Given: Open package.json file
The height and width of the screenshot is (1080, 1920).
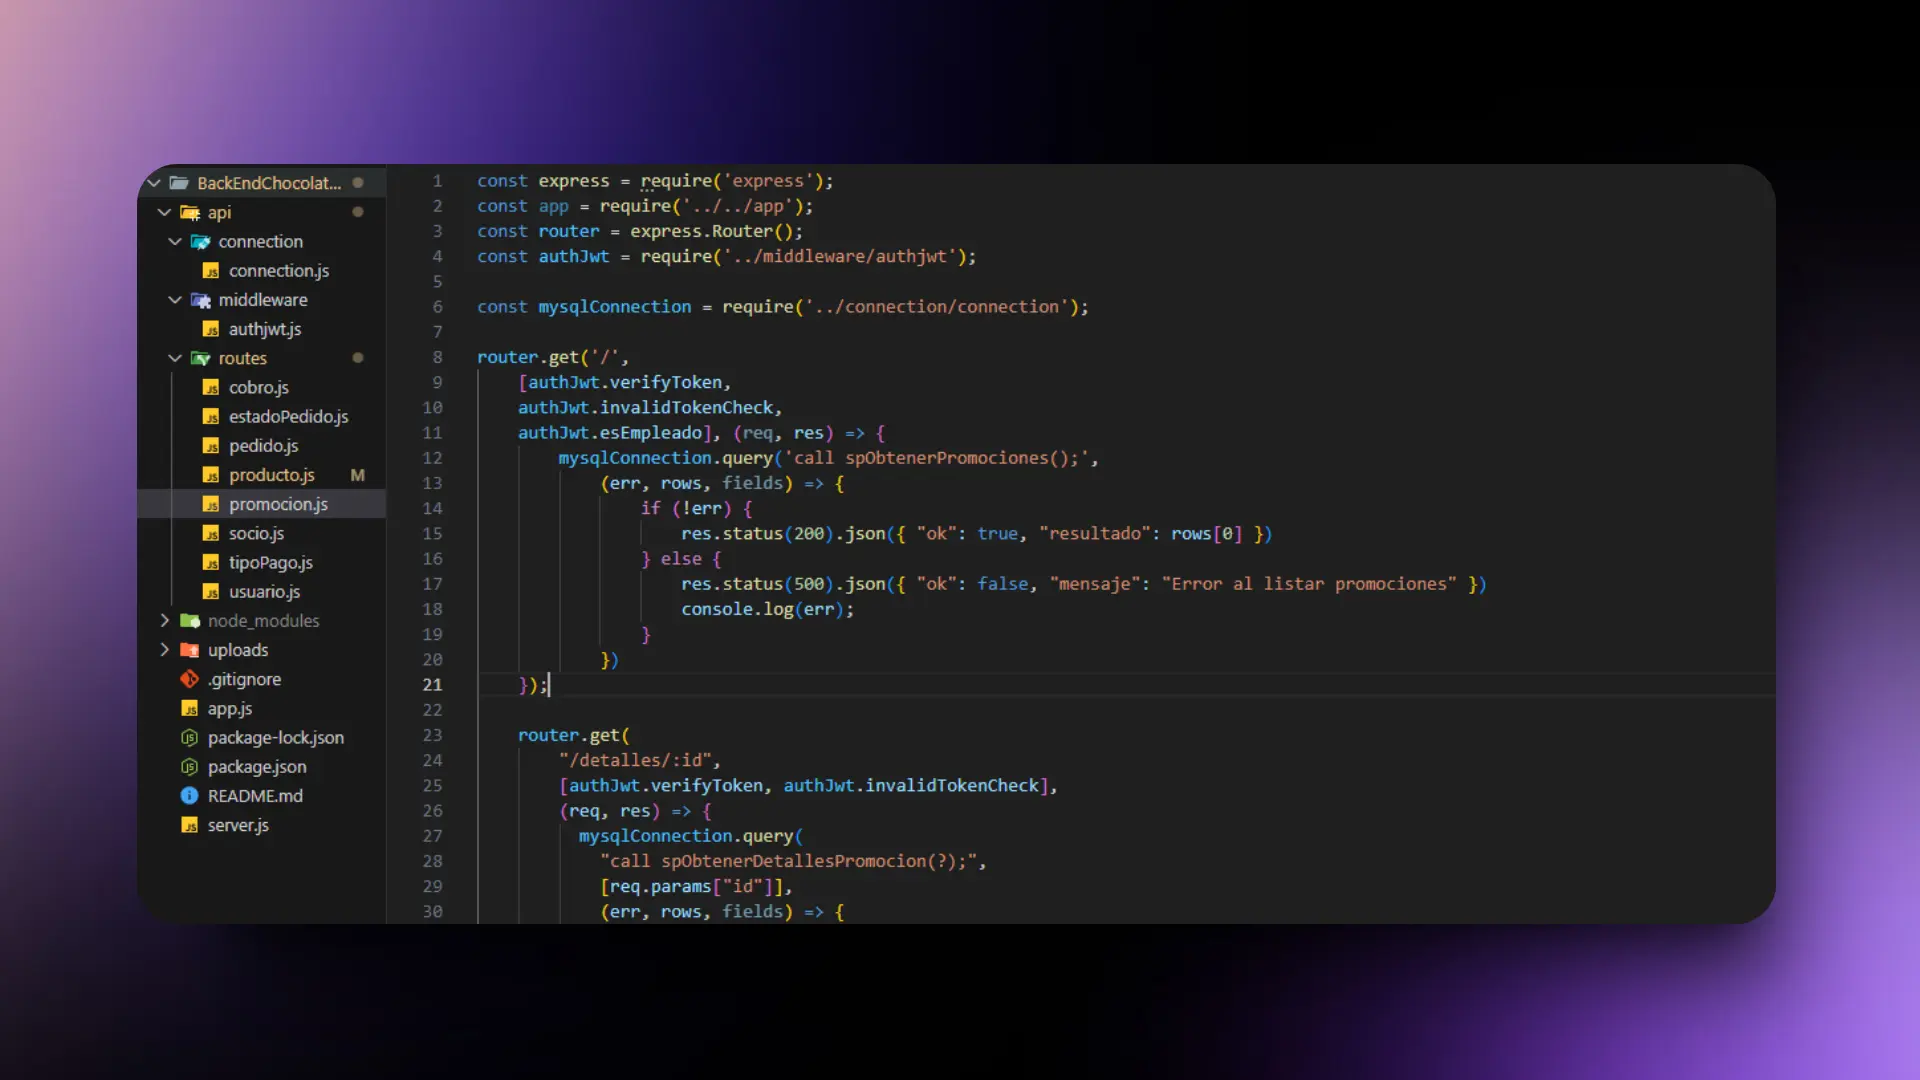Looking at the screenshot, I should pyautogui.click(x=257, y=767).
